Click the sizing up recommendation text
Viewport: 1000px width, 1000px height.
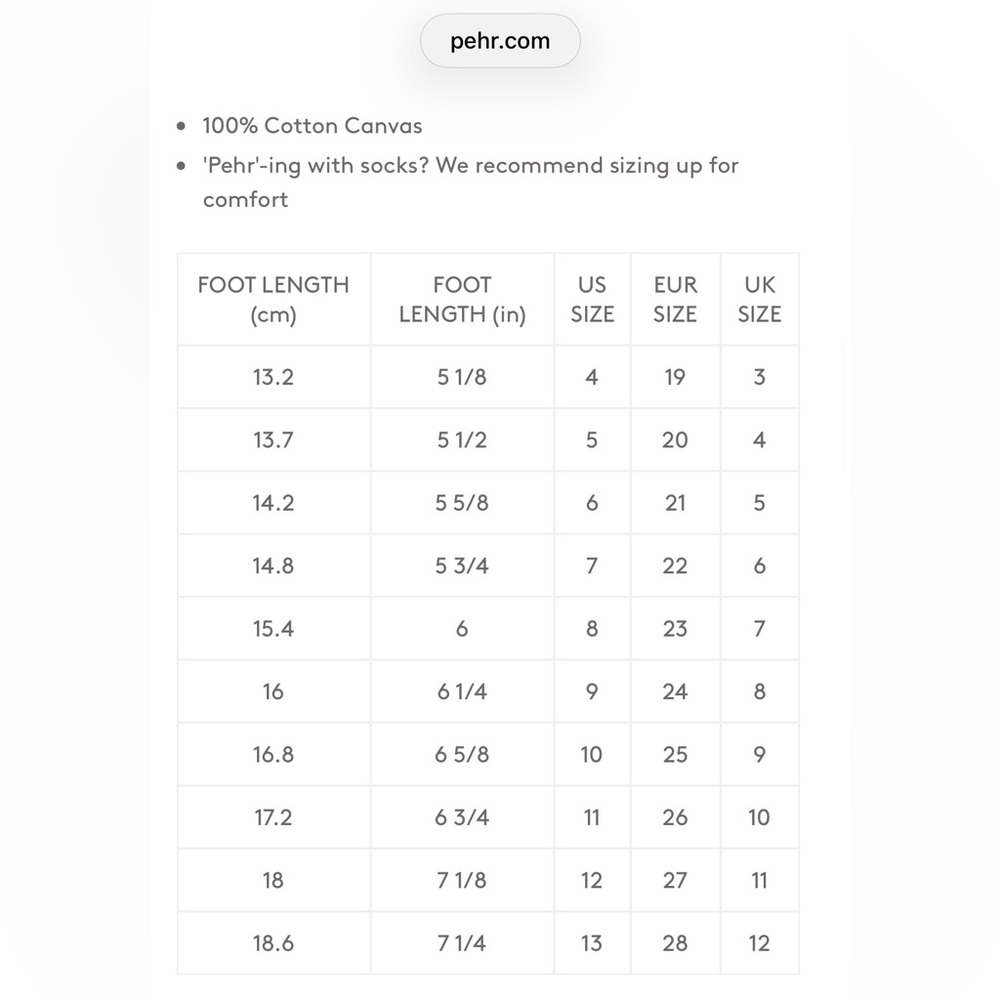(x=470, y=182)
